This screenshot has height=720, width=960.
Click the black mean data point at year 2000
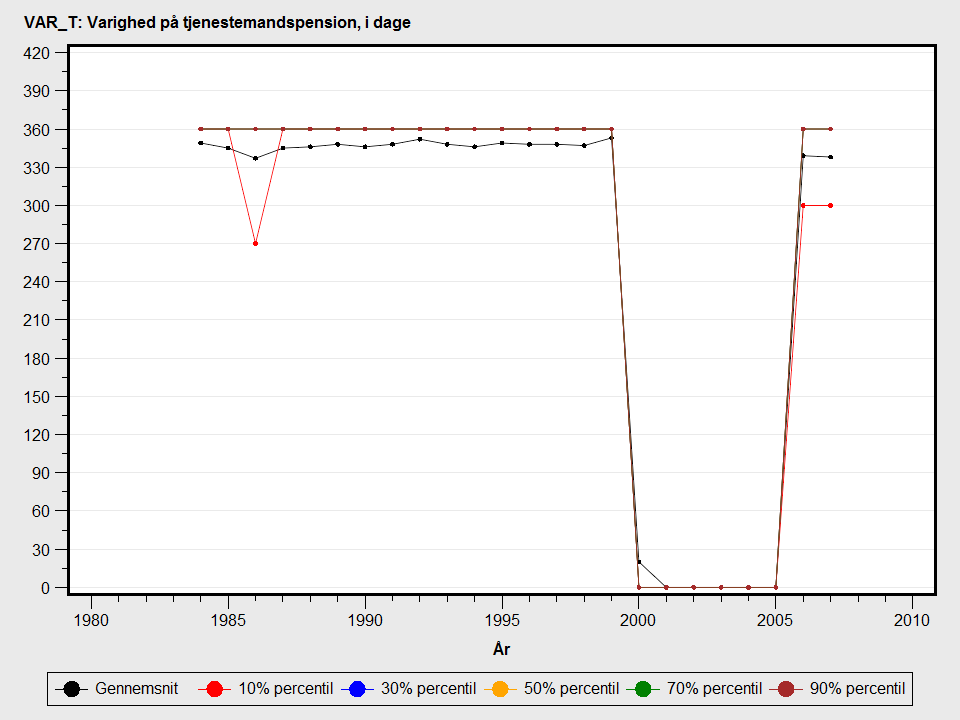click(x=639, y=562)
